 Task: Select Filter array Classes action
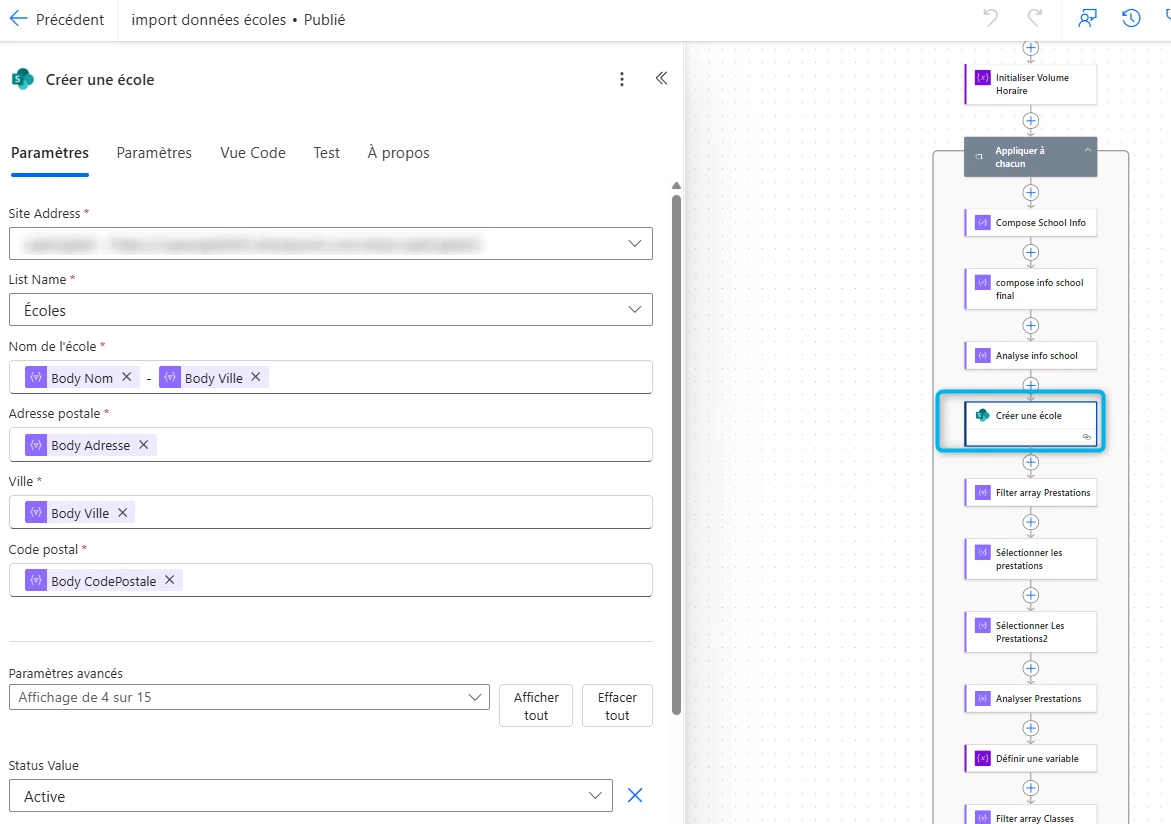[1031, 816]
